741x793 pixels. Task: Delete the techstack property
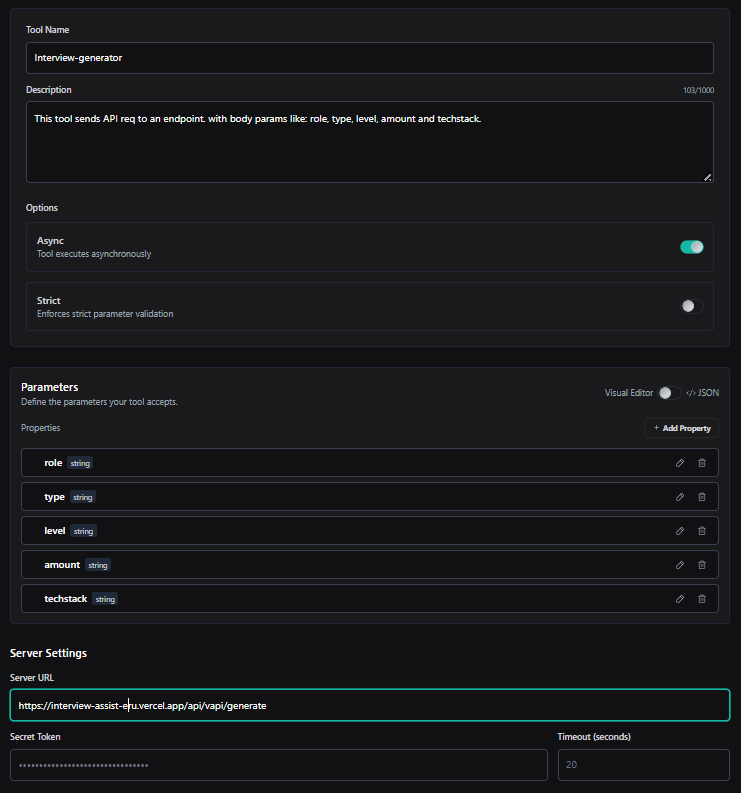701,599
